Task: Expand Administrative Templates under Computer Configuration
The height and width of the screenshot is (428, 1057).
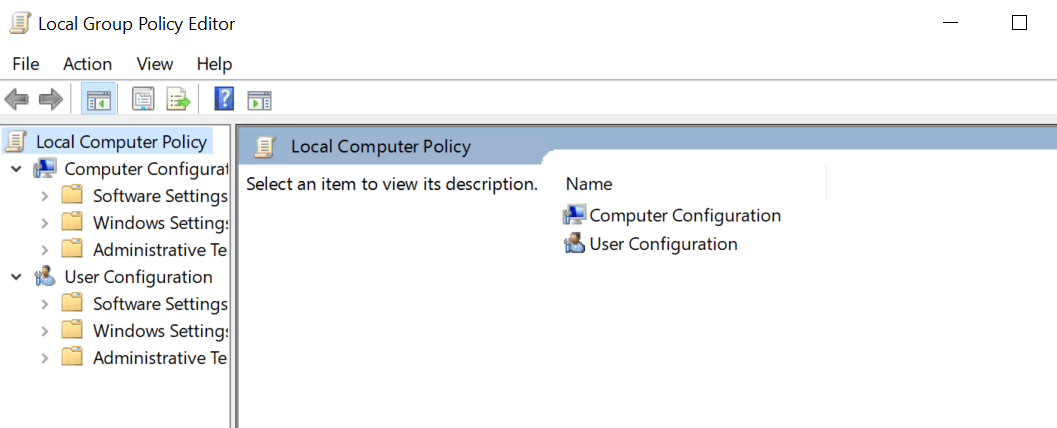Action: [45, 250]
